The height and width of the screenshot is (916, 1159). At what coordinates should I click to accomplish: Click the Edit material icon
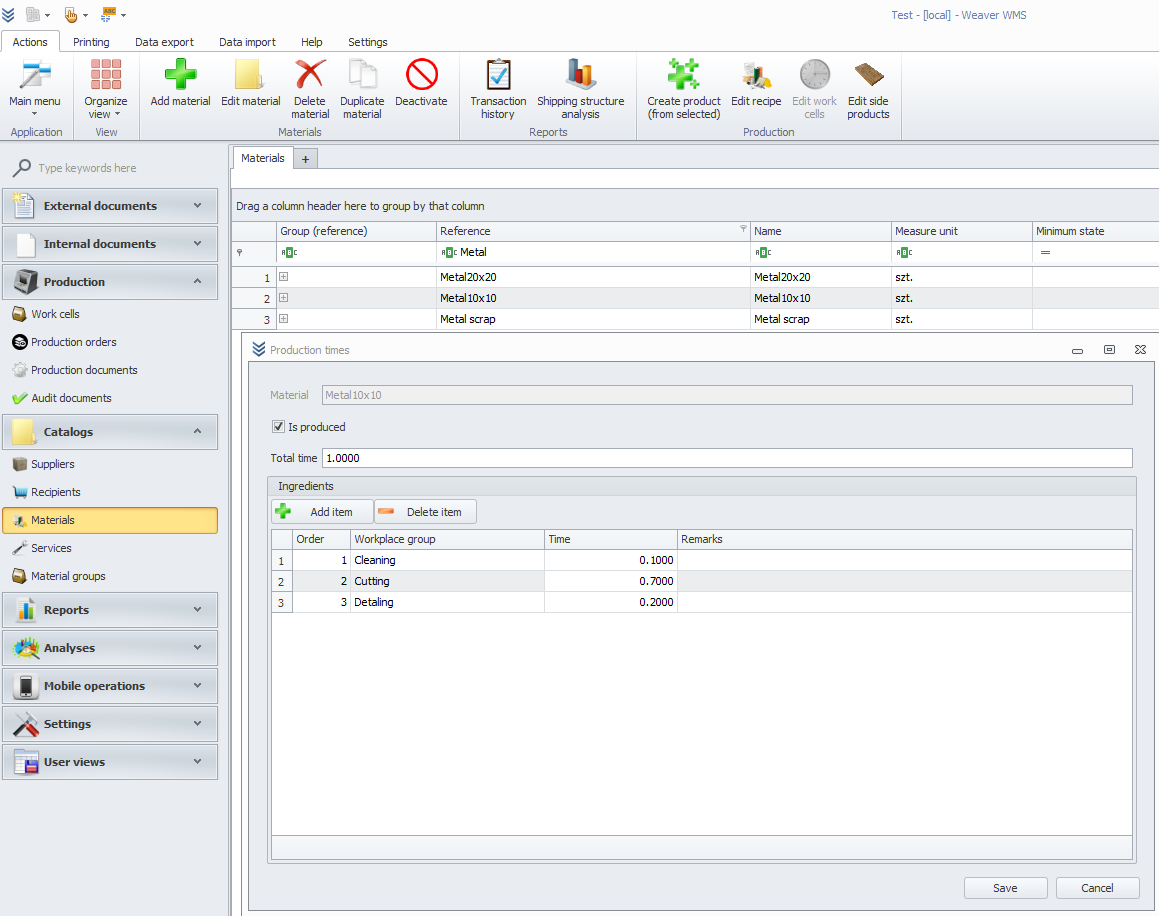point(251,75)
